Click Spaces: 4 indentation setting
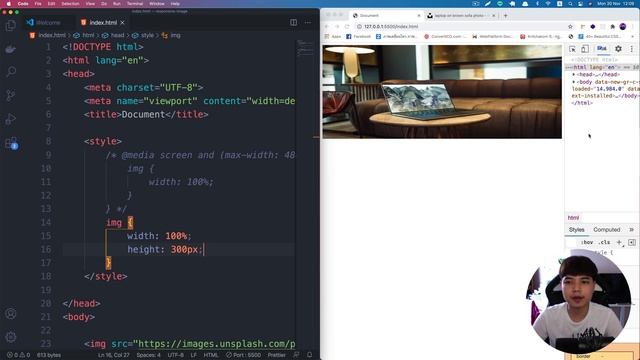 (149, 355)
